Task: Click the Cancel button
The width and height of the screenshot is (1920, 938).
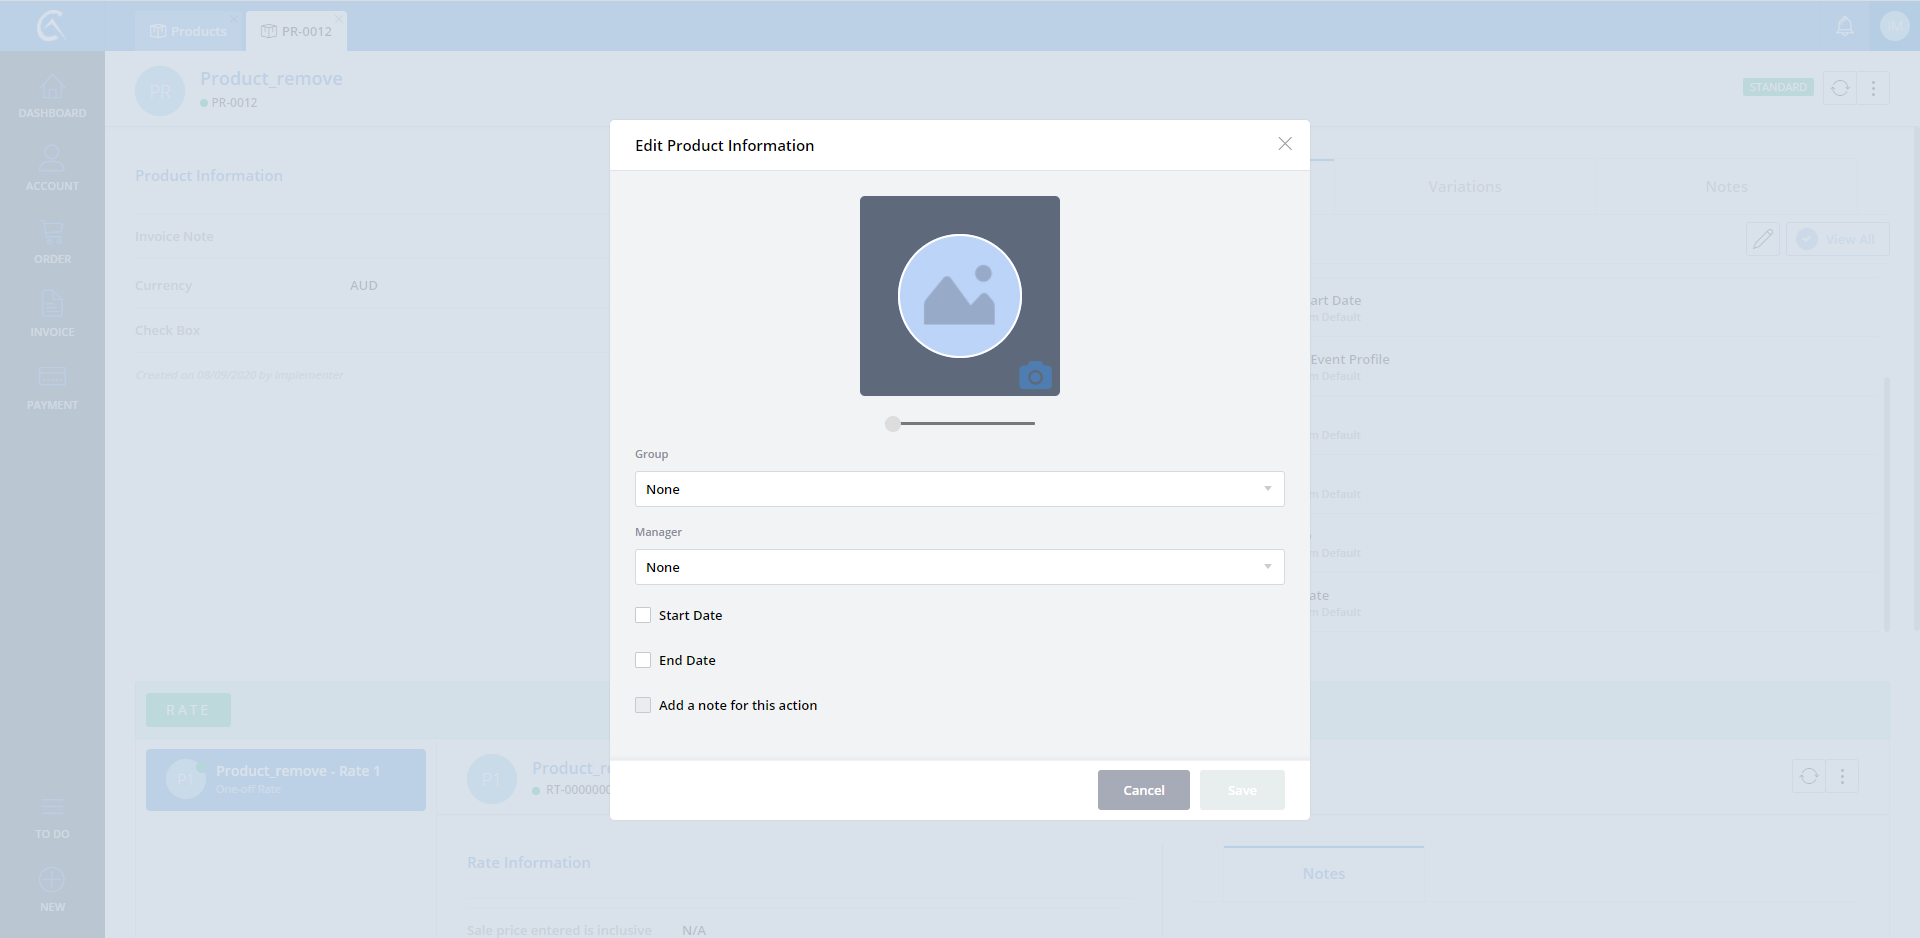Action: click(1143, 790)
